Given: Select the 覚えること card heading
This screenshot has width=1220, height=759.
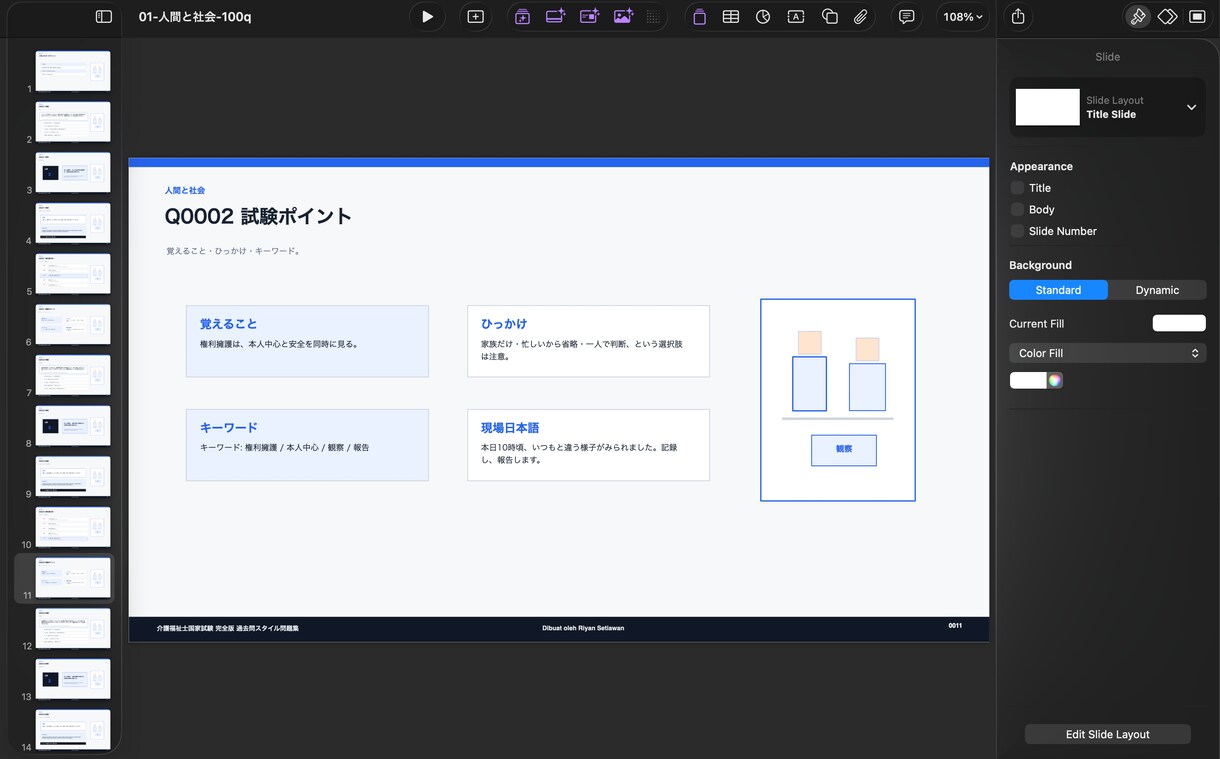Looking at the screenshot, I should (228, 324).
